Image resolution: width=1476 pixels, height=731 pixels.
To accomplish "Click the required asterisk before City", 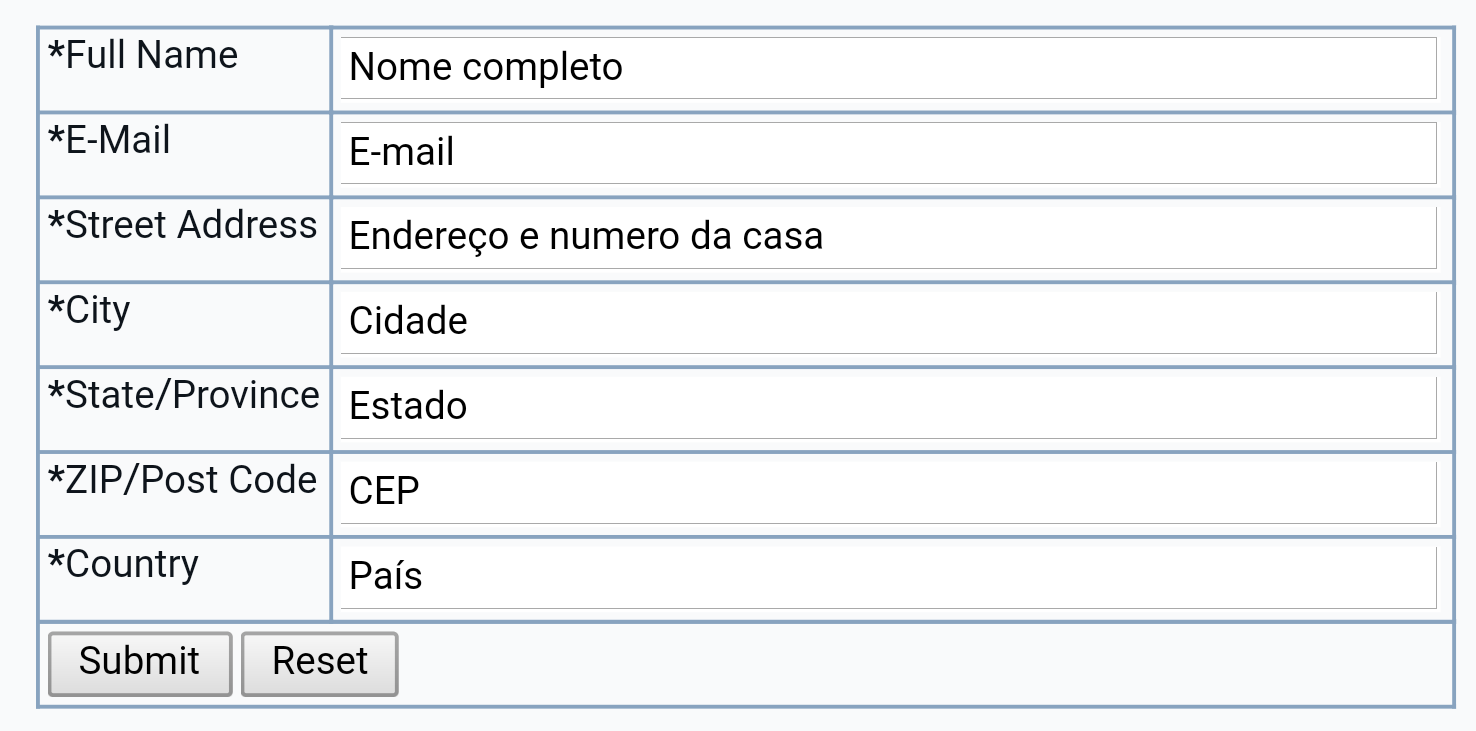I will pyautogui.click(x=56, y=306).
